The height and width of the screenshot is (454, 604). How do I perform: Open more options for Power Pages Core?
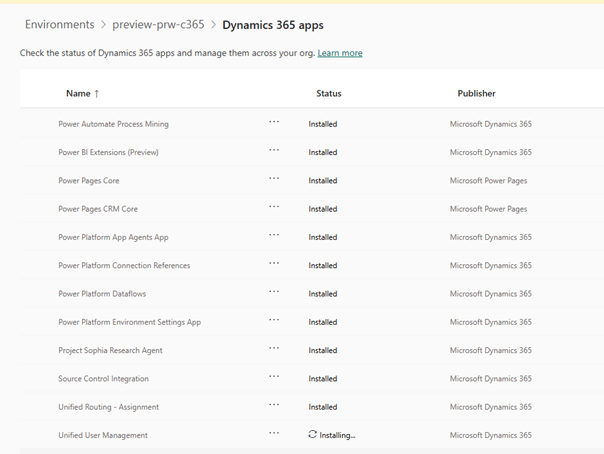point(274,178)
